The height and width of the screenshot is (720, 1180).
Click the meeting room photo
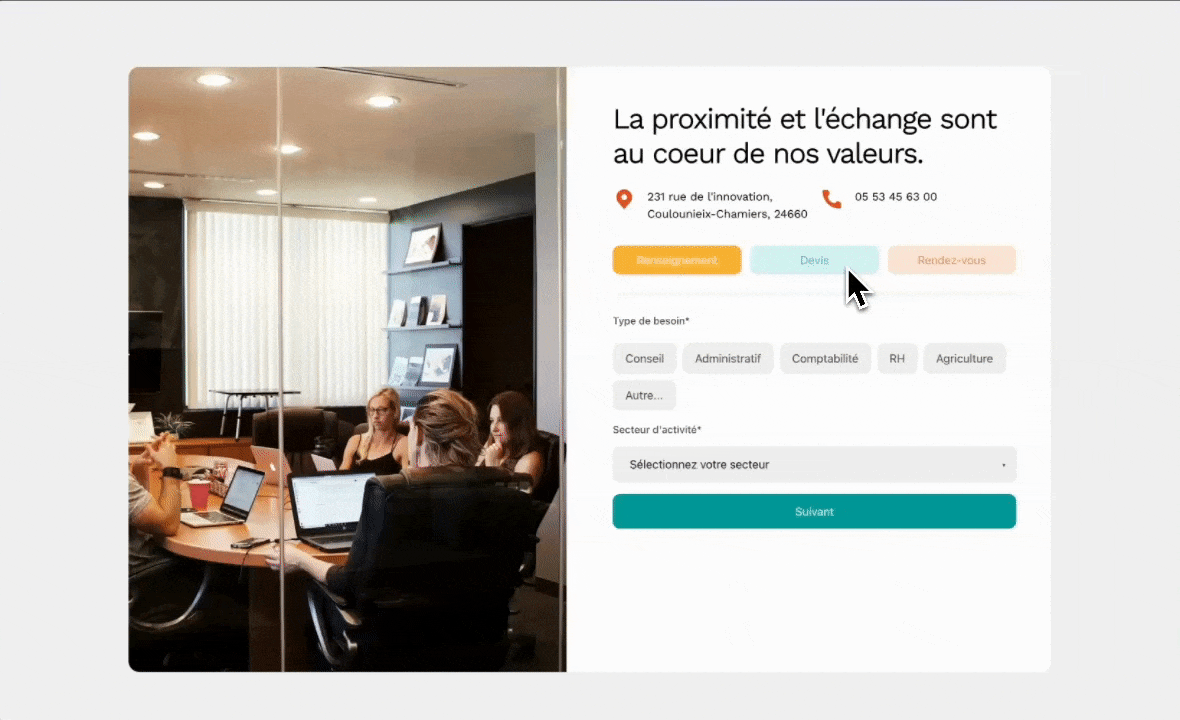(x=348, y=369)
